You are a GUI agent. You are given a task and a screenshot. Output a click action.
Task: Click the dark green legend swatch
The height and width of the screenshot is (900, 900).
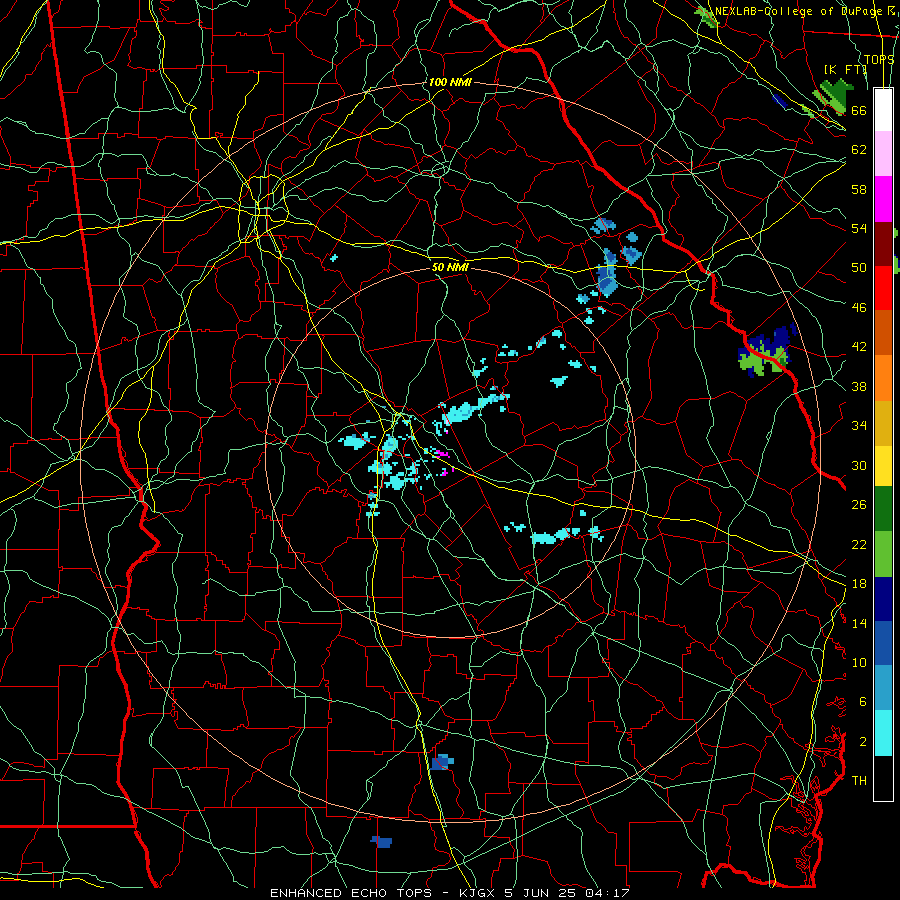tap(883, 509)
